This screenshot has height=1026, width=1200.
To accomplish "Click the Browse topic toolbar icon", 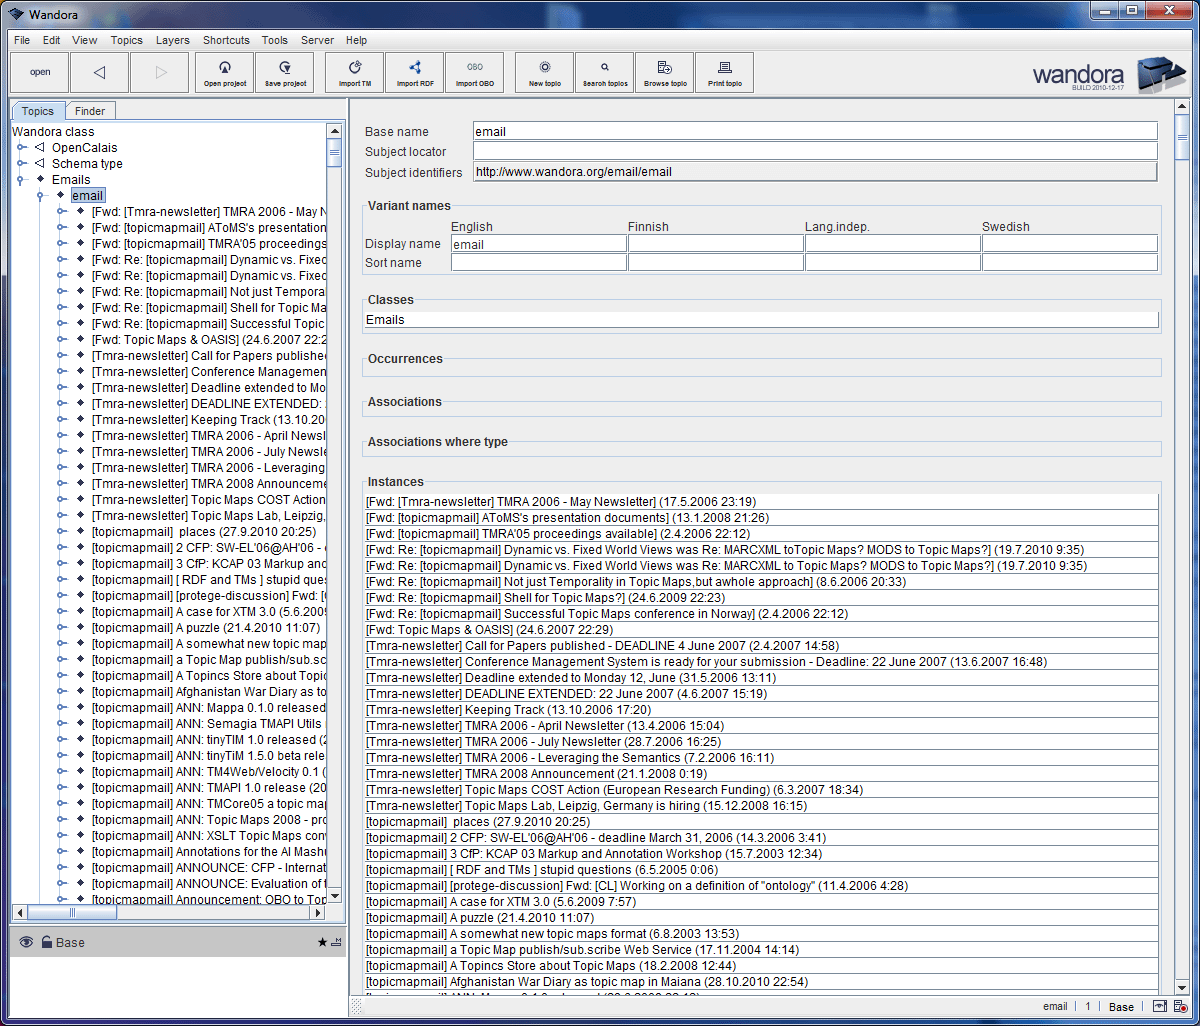I will click(664, 72).
